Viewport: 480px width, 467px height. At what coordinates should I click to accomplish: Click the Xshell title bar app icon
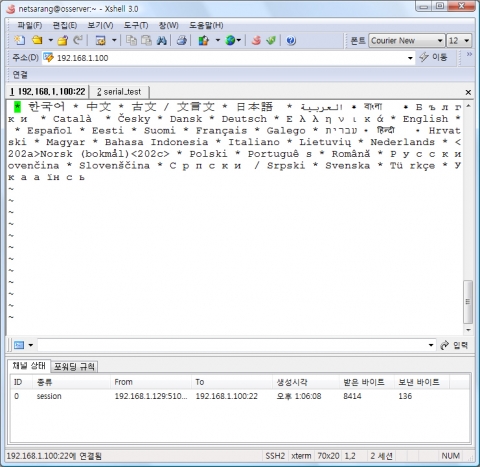(11, 9)
